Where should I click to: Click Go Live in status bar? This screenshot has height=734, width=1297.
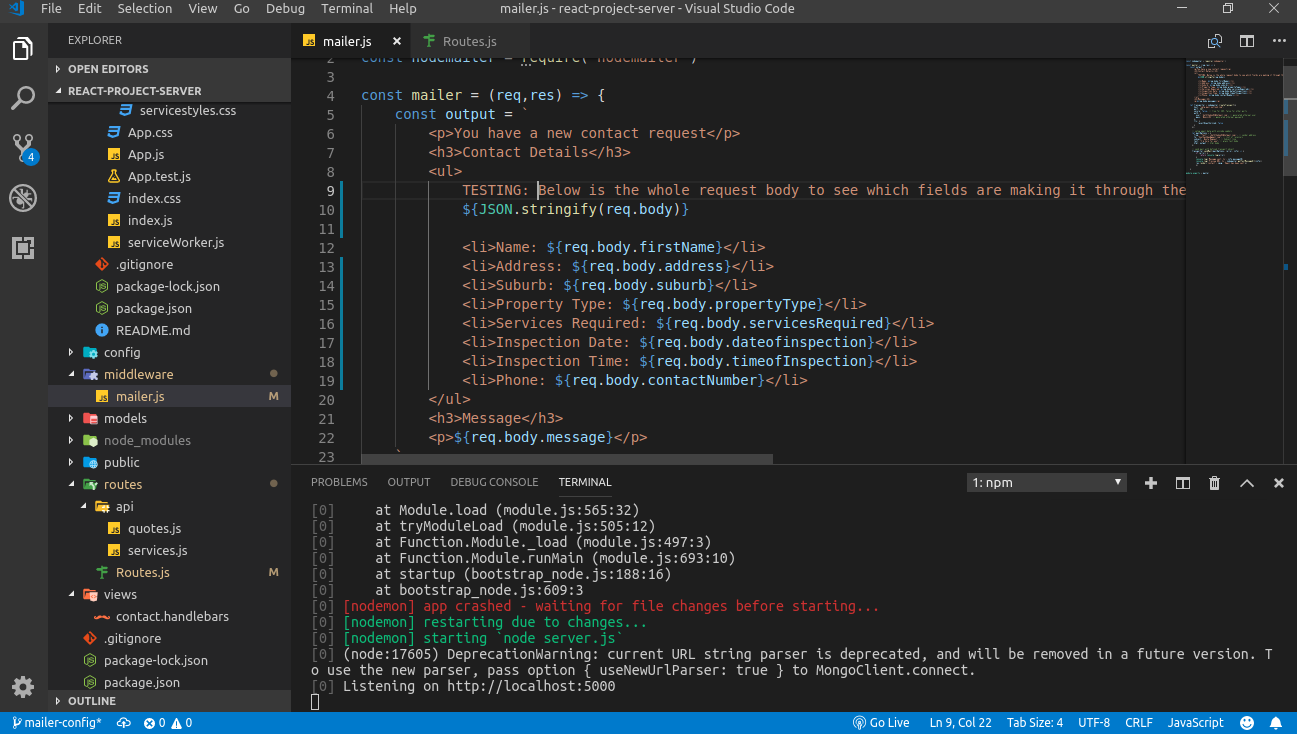(881, 723)
